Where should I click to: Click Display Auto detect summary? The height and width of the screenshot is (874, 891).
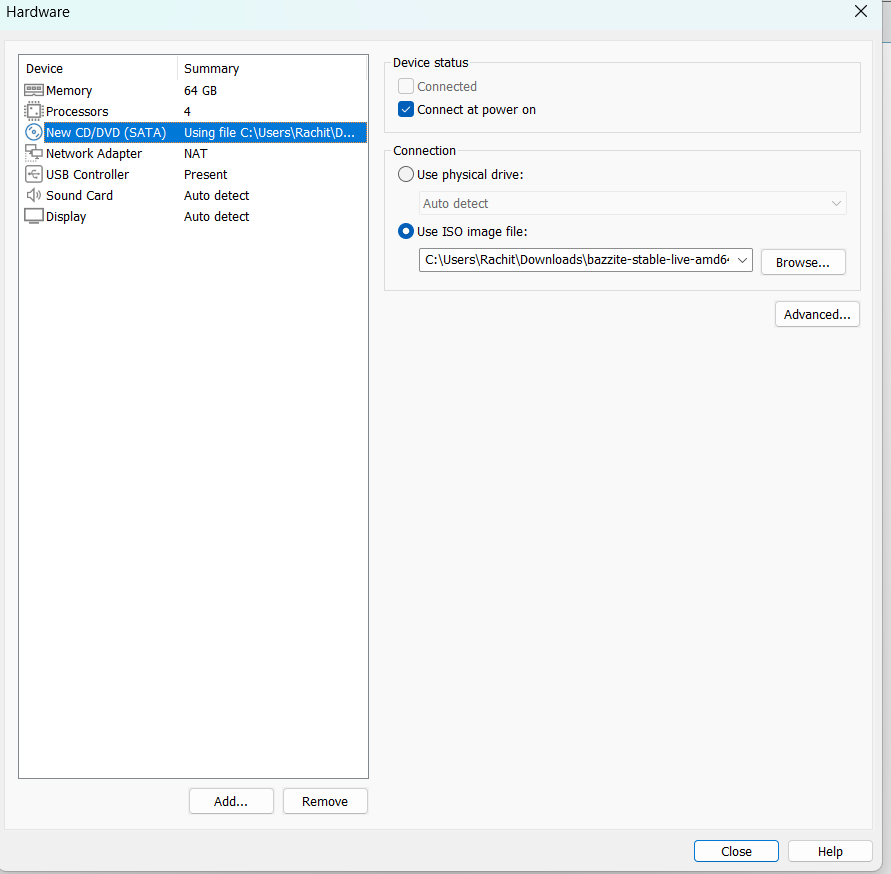(x=216, y=217)
